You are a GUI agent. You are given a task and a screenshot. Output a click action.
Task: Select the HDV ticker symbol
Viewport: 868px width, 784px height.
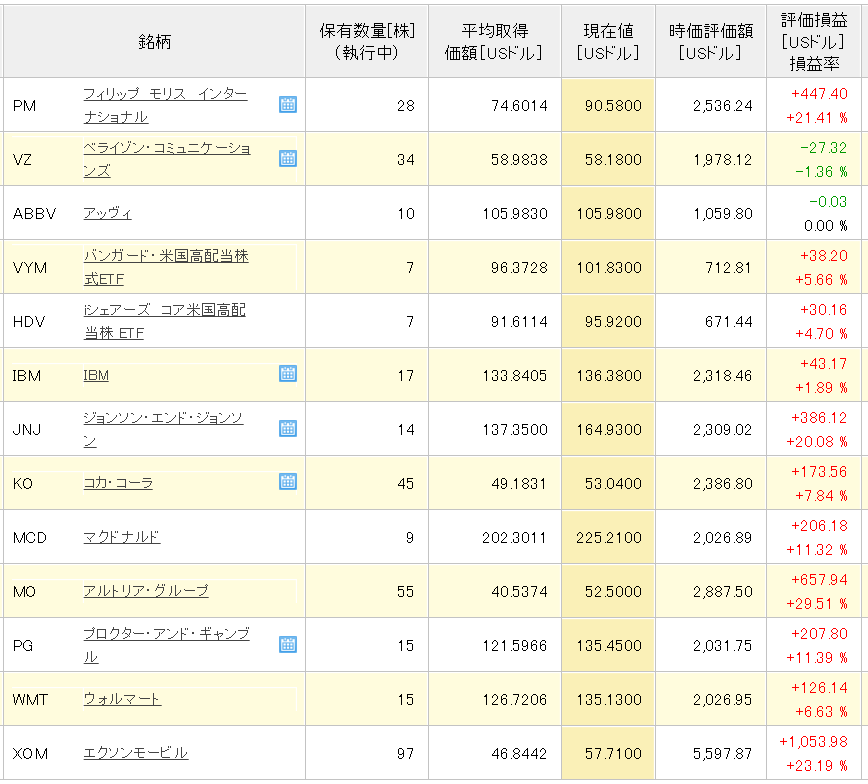[x=29, y=322]
